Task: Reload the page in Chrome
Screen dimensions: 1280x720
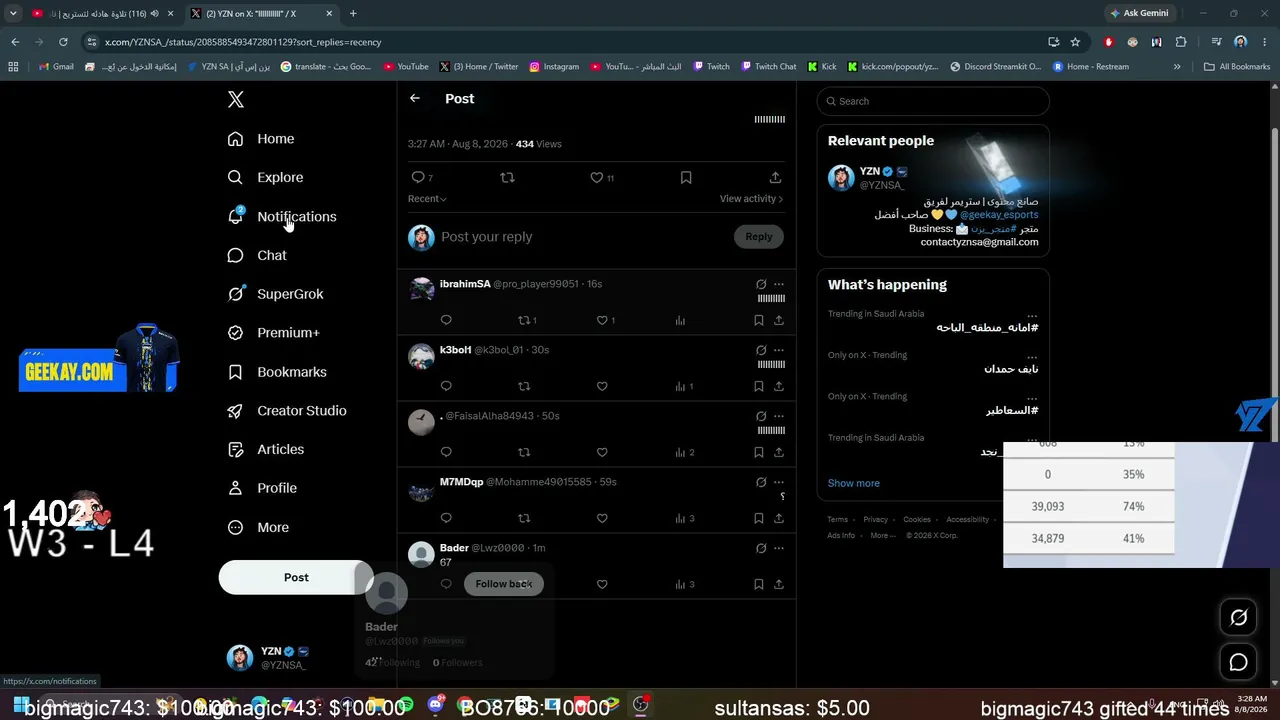Action: pyautogui.click(x=63, y=42)
